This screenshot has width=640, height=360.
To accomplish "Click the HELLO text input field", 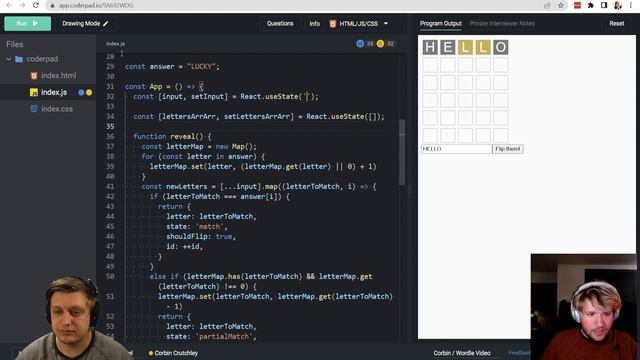I will [x=456, y=149].
